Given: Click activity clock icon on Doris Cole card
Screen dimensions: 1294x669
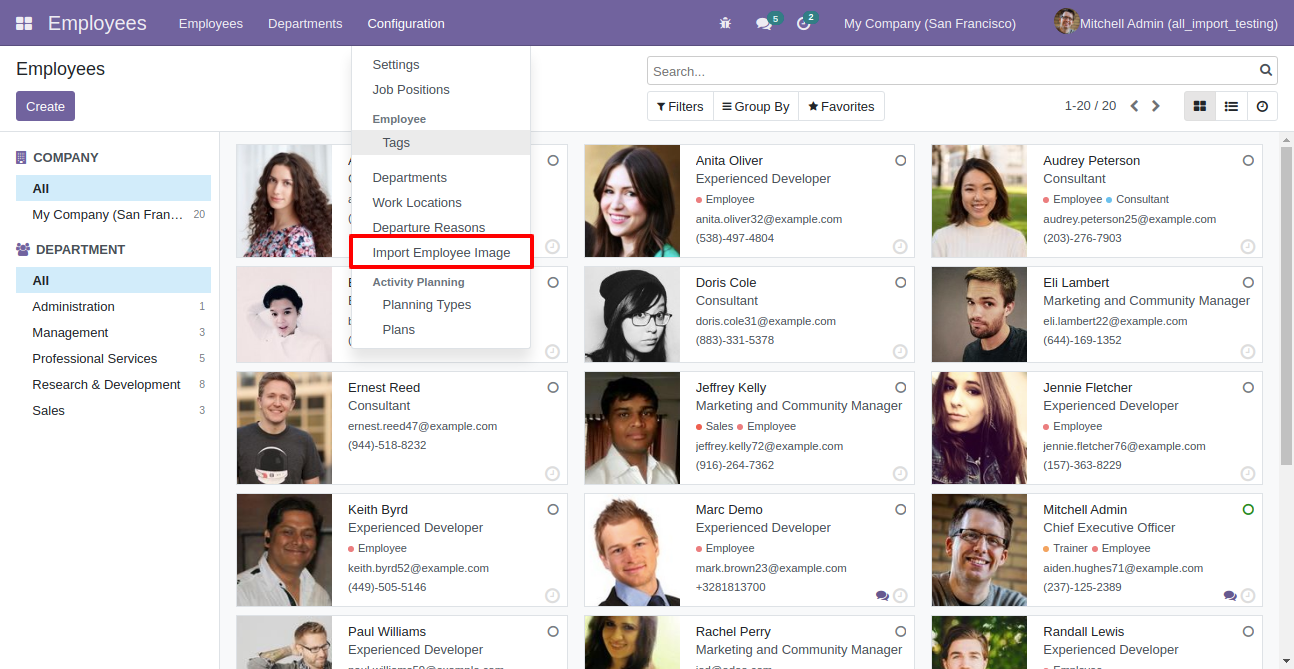Looking at the screenshot, I should (900, 351).
